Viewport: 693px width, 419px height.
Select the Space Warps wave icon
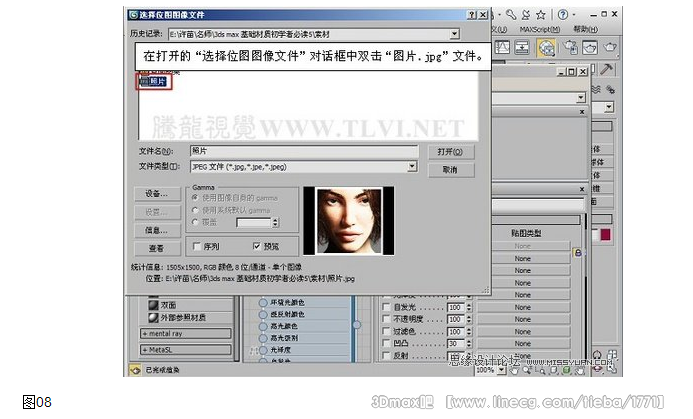pyautogui.click(x=596, y=90)
